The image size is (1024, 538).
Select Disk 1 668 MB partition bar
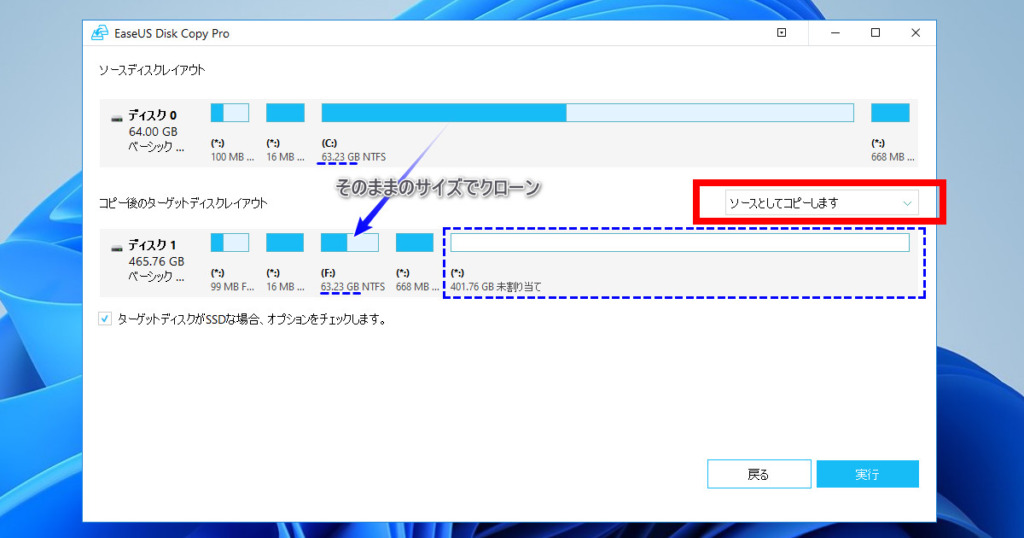pos(414,242)
